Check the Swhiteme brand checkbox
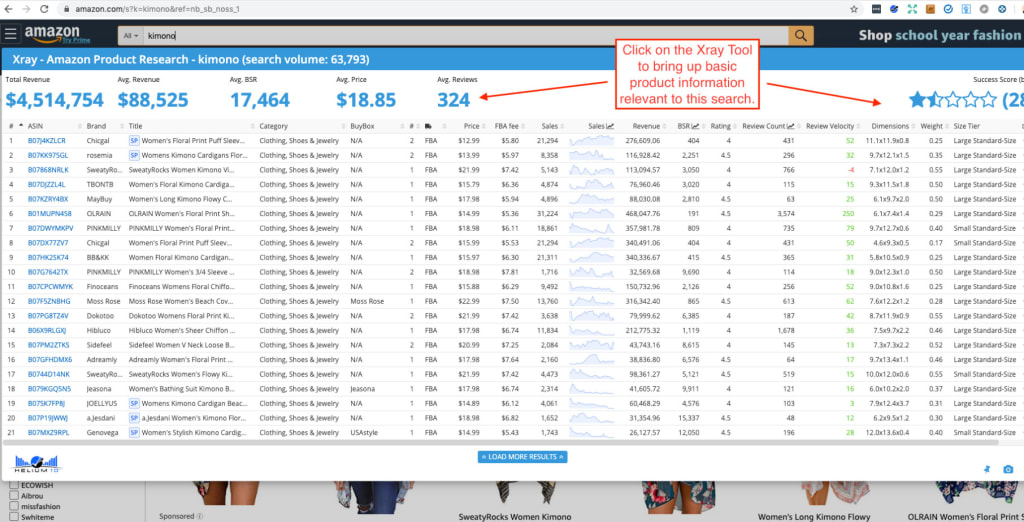 click(x=14, y=517)
